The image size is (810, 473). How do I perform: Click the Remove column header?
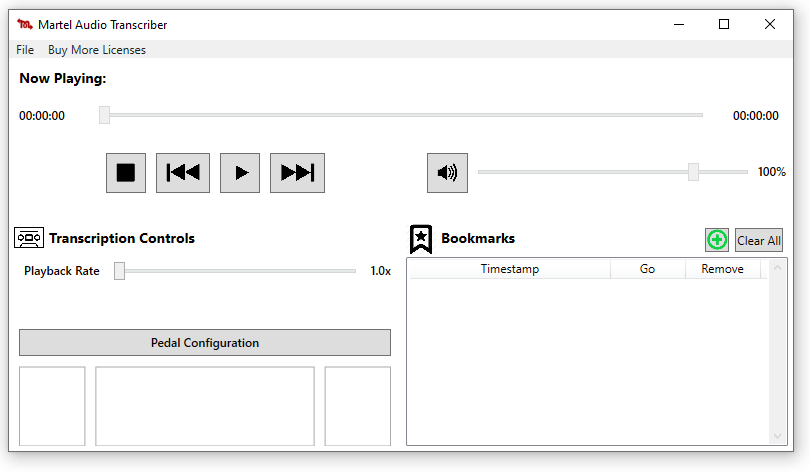click(x=722, y=269)
